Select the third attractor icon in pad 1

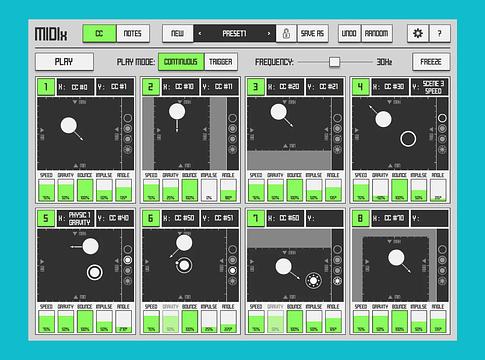tap(128, 139)
